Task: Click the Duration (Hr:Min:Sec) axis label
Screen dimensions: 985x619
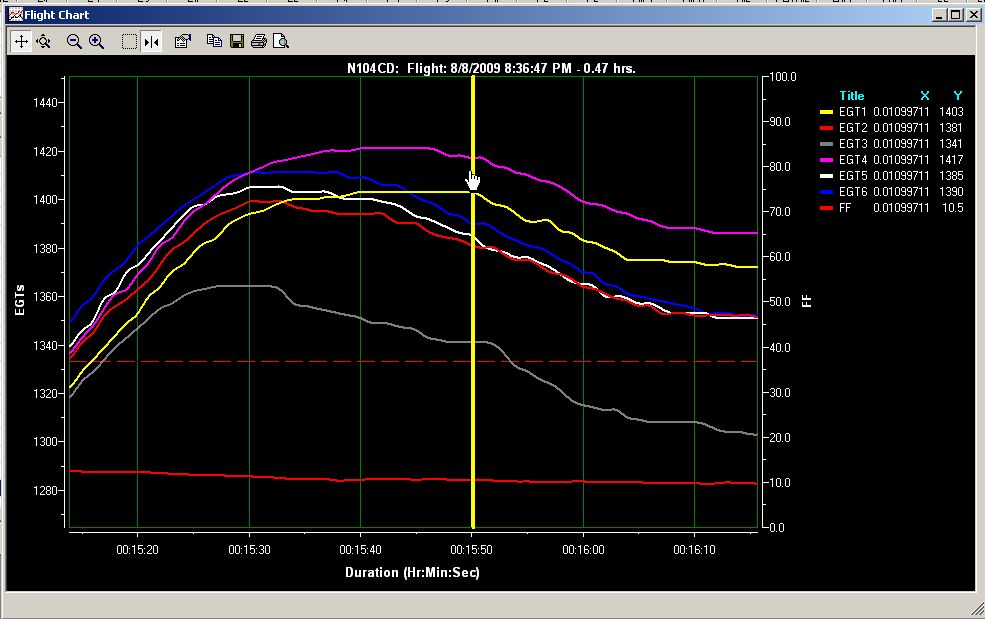Action: click(x=412, y=572)
